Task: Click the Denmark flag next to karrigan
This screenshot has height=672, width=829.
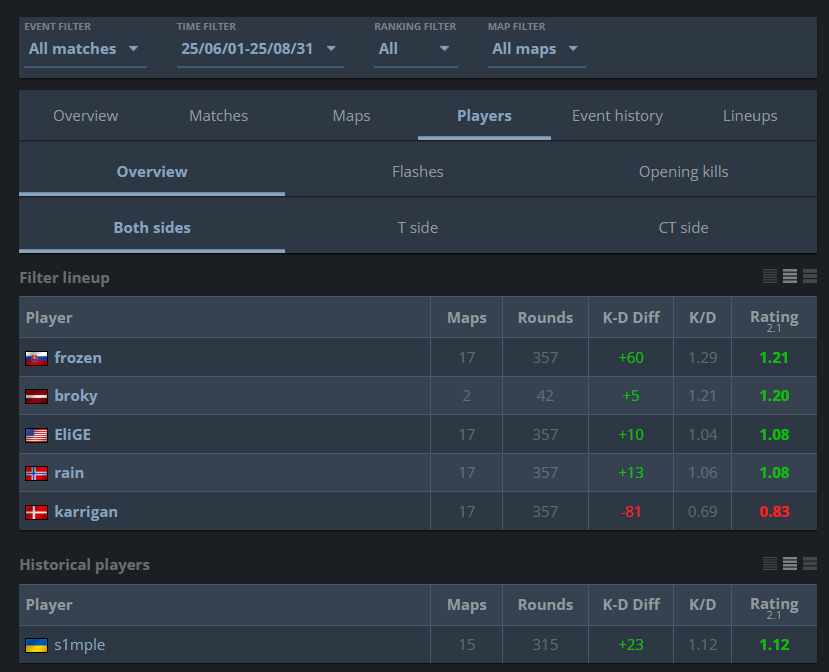Action: pos(36,512)
